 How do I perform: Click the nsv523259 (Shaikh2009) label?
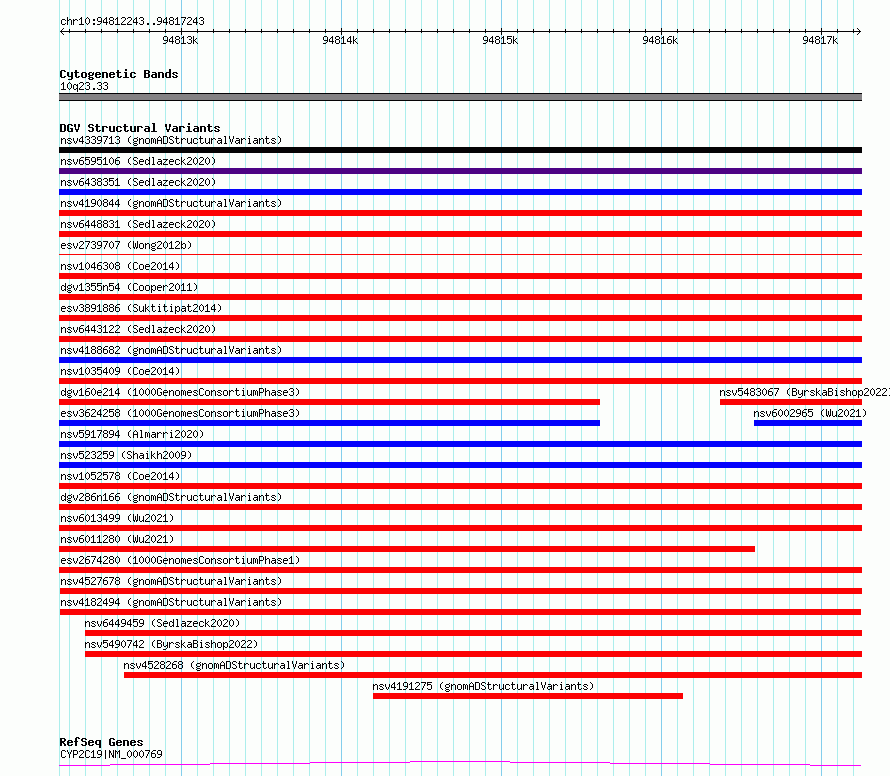[126, 455]
